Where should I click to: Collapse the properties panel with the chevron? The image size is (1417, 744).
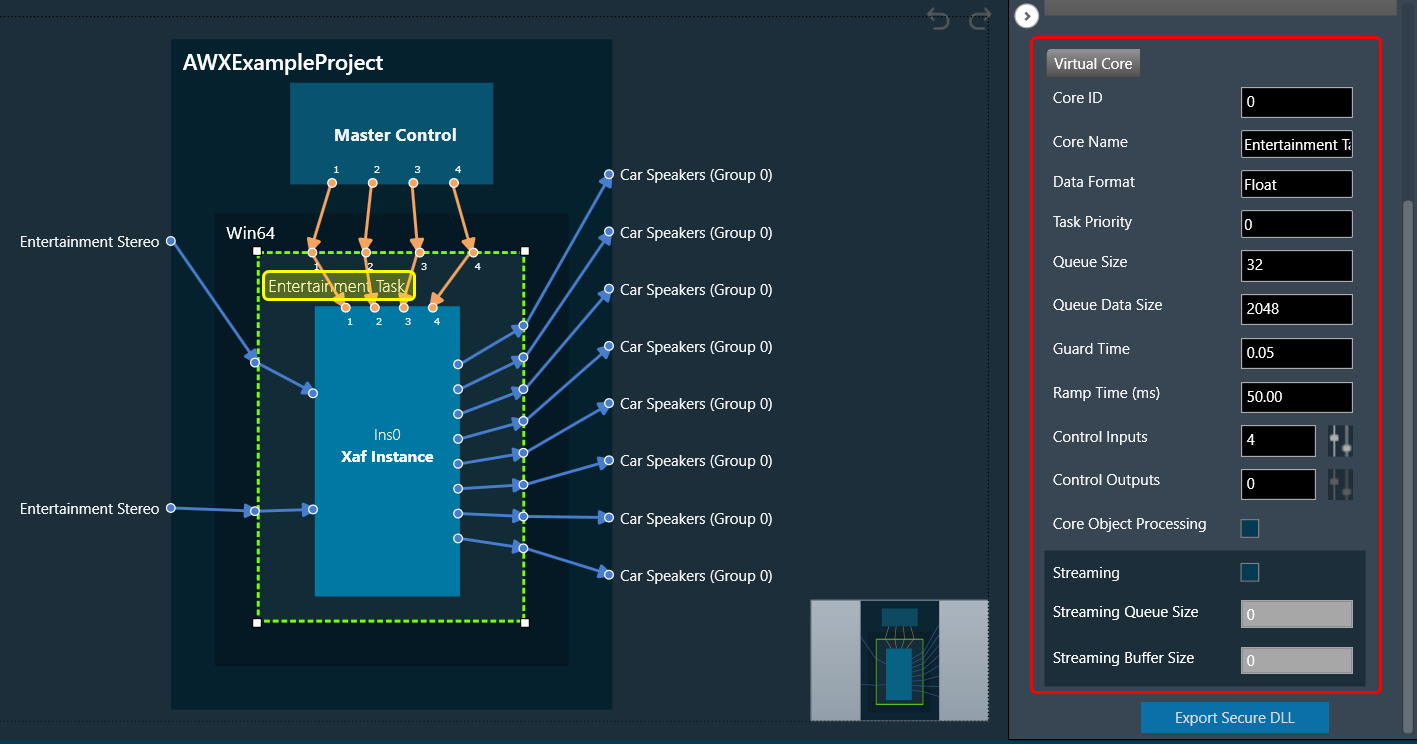1026,16
